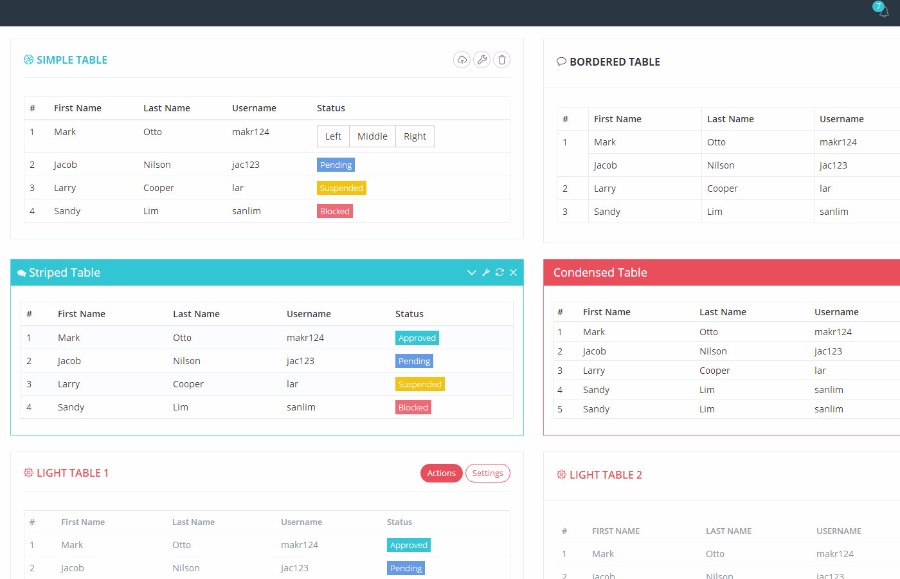Click the trash delete icon on Simple Table
The height and width of the screenshot is (579, 900).
[x=501, y=60]
